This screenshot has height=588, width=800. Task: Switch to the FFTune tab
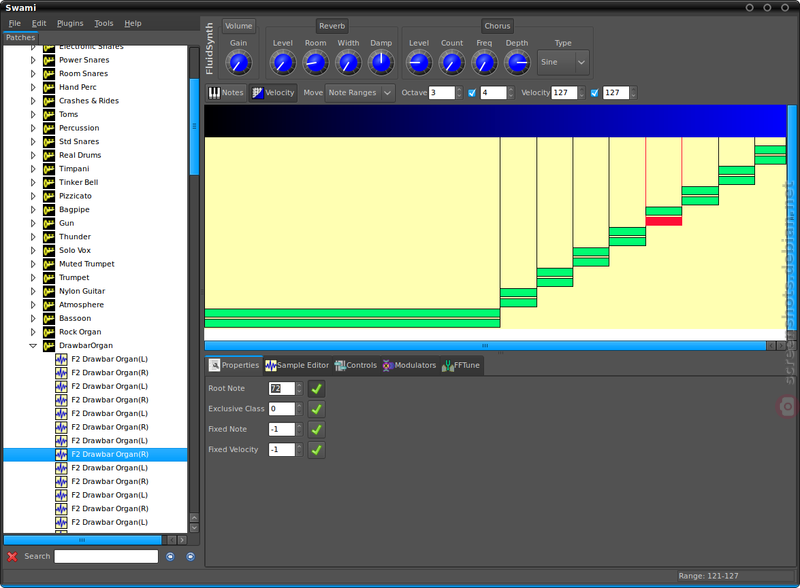(461, 365)
